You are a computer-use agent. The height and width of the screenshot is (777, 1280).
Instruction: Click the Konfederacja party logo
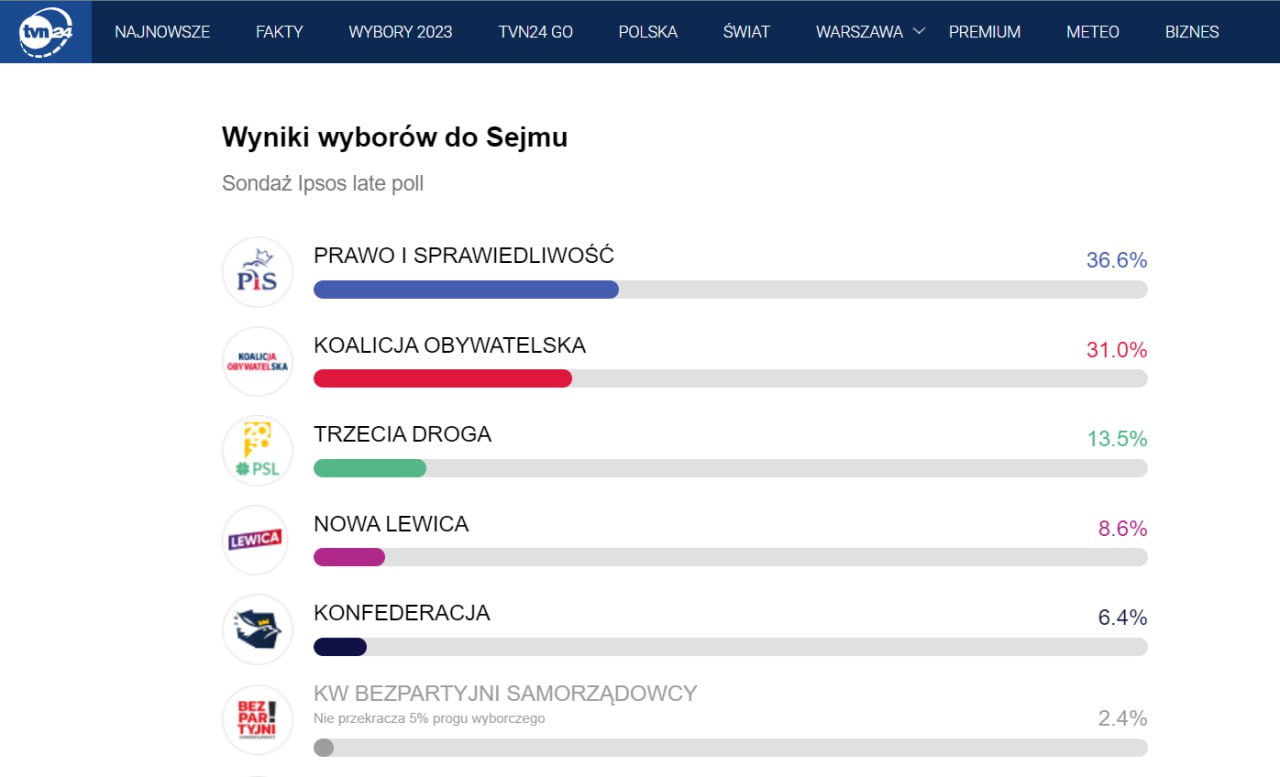[257, 629]
